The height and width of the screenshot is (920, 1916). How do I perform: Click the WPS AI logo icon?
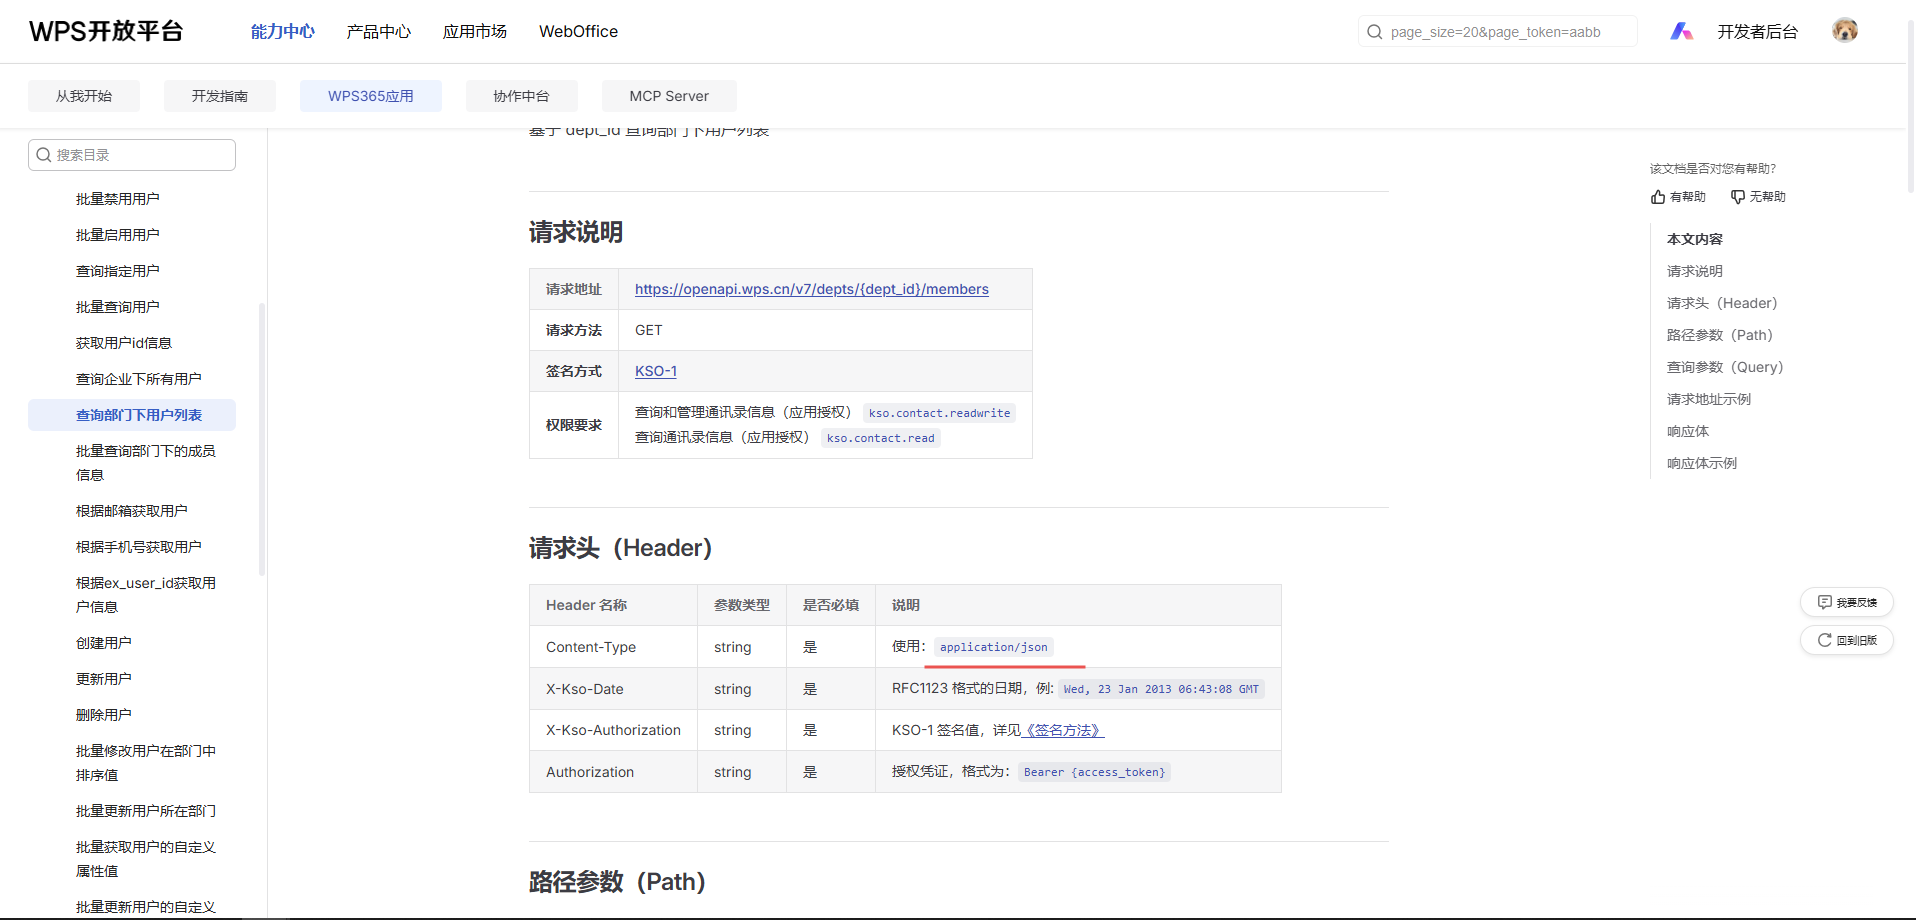(x=1681, y=32)
